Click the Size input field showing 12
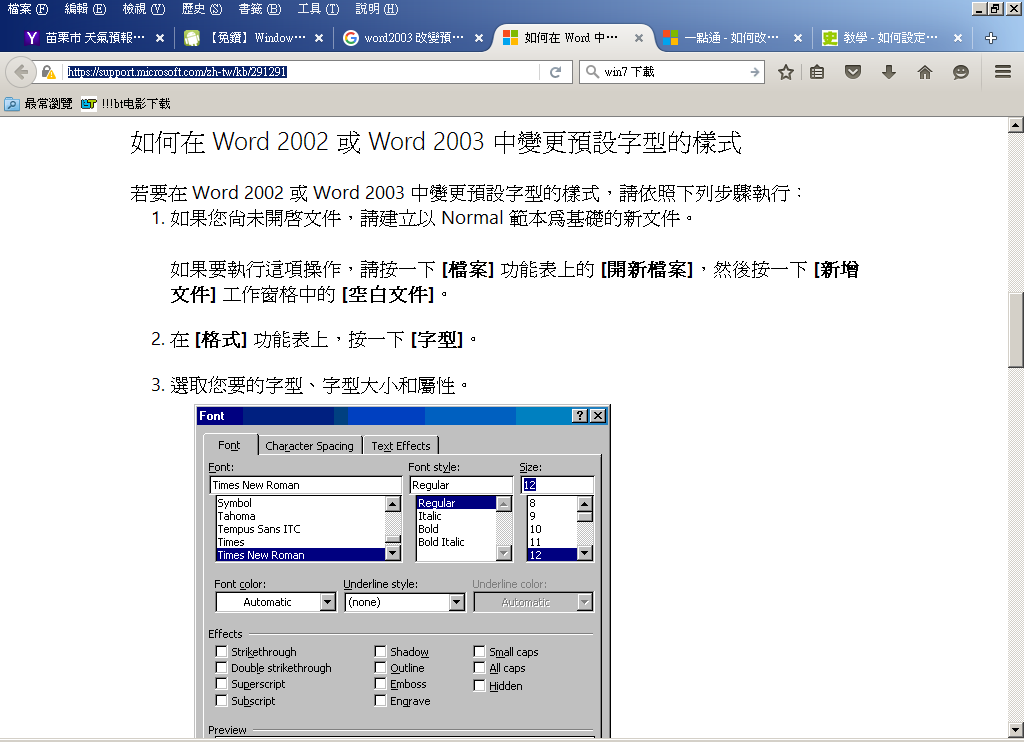Screen dimensions: 1024x742 [x=557, y=485]
